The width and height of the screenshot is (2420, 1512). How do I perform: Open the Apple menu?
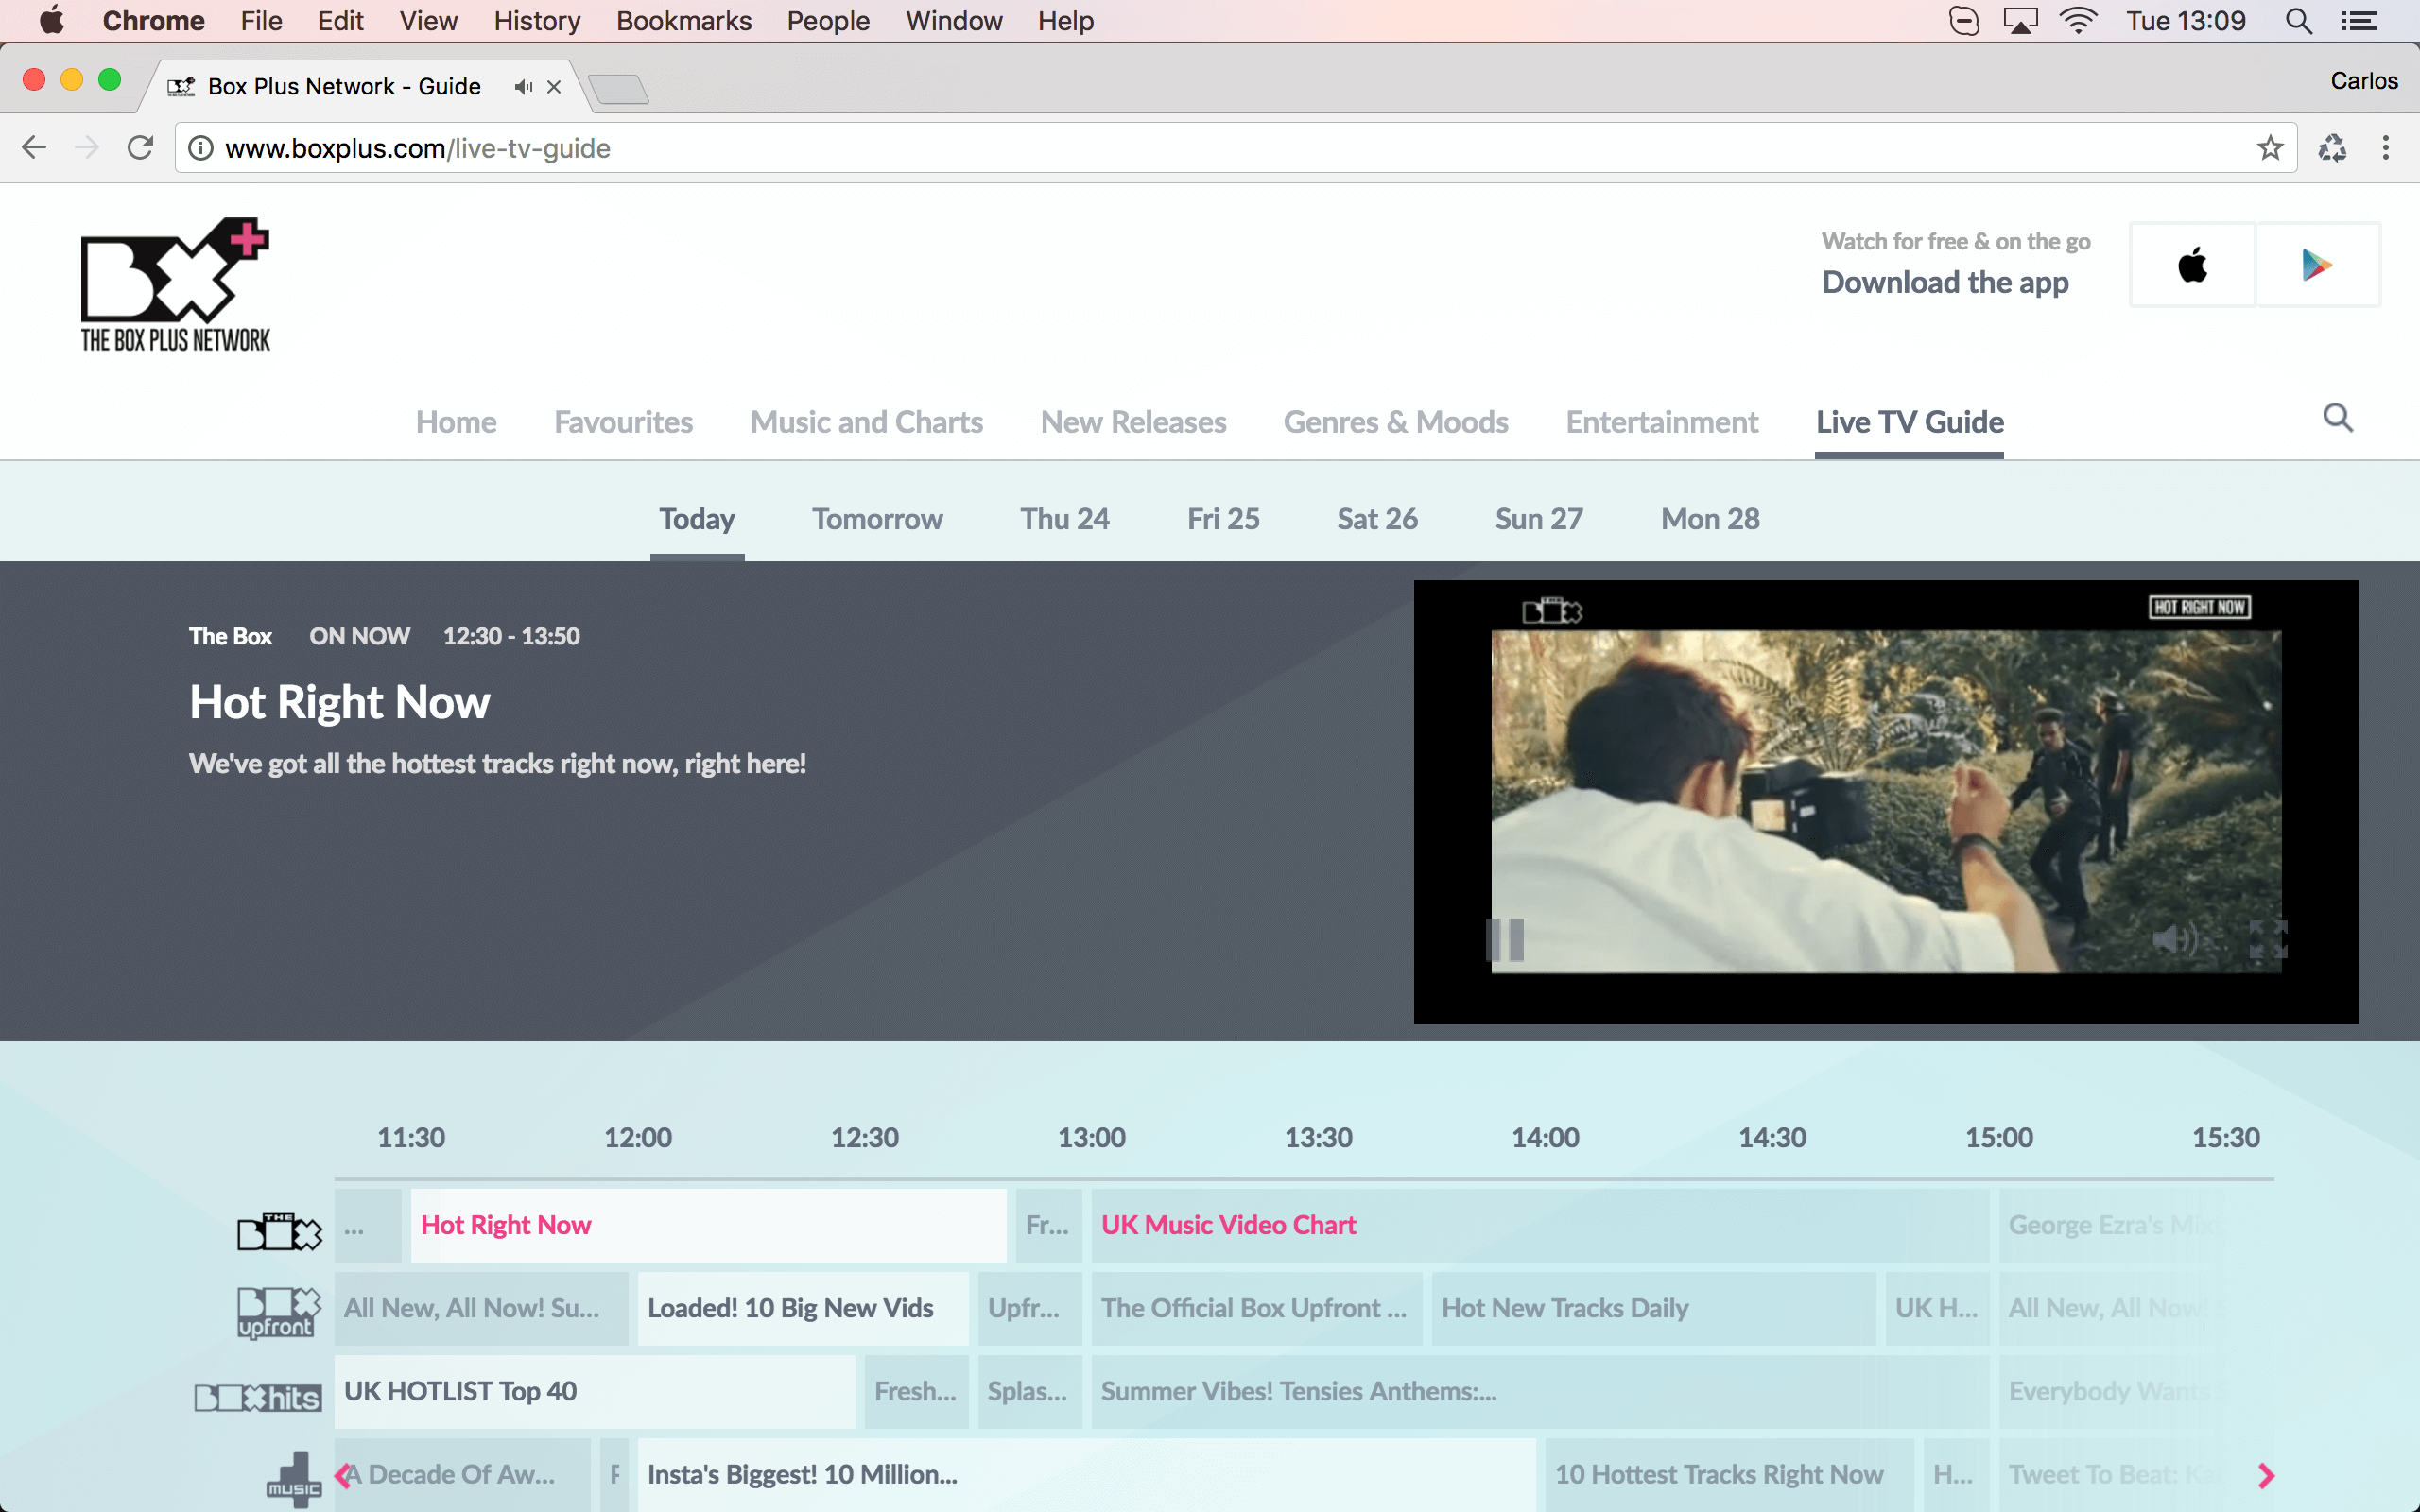click(x=51, y=20)
